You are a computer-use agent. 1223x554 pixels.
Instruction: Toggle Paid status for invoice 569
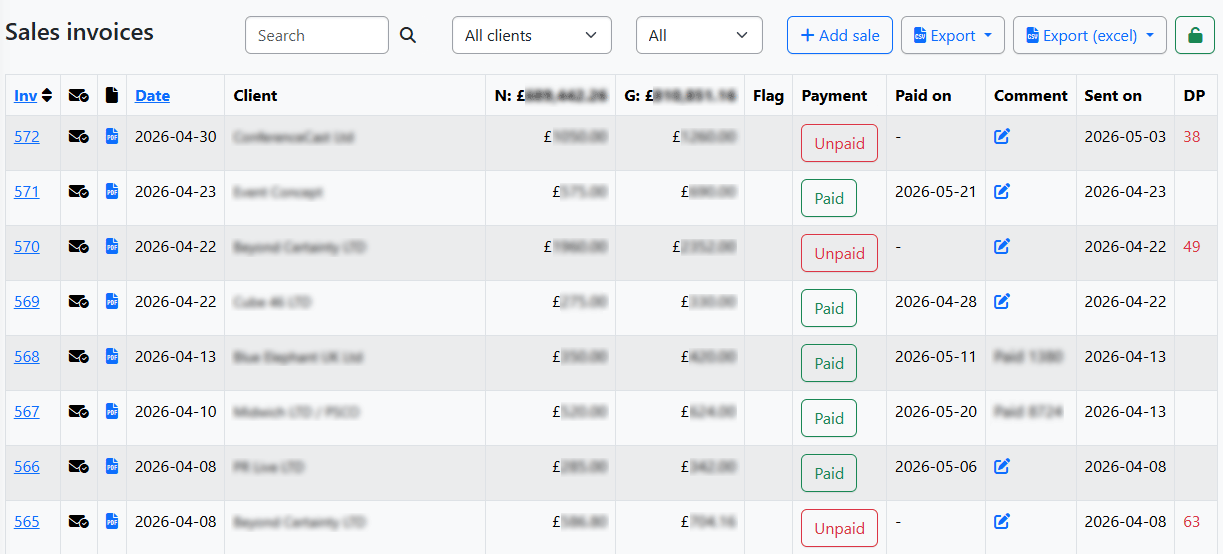(x=829, y=308)
